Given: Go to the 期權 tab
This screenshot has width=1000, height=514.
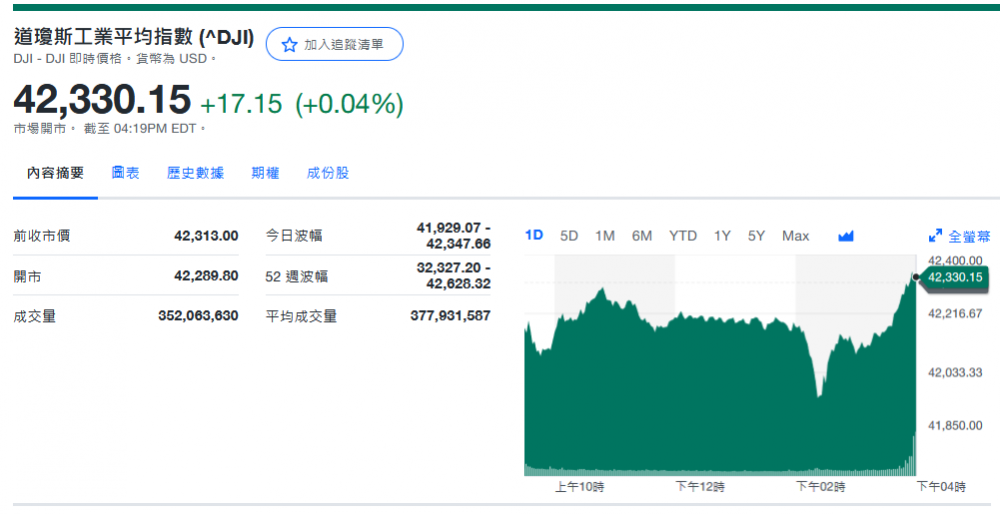Looking at the screenshot, I should [265, 173].
